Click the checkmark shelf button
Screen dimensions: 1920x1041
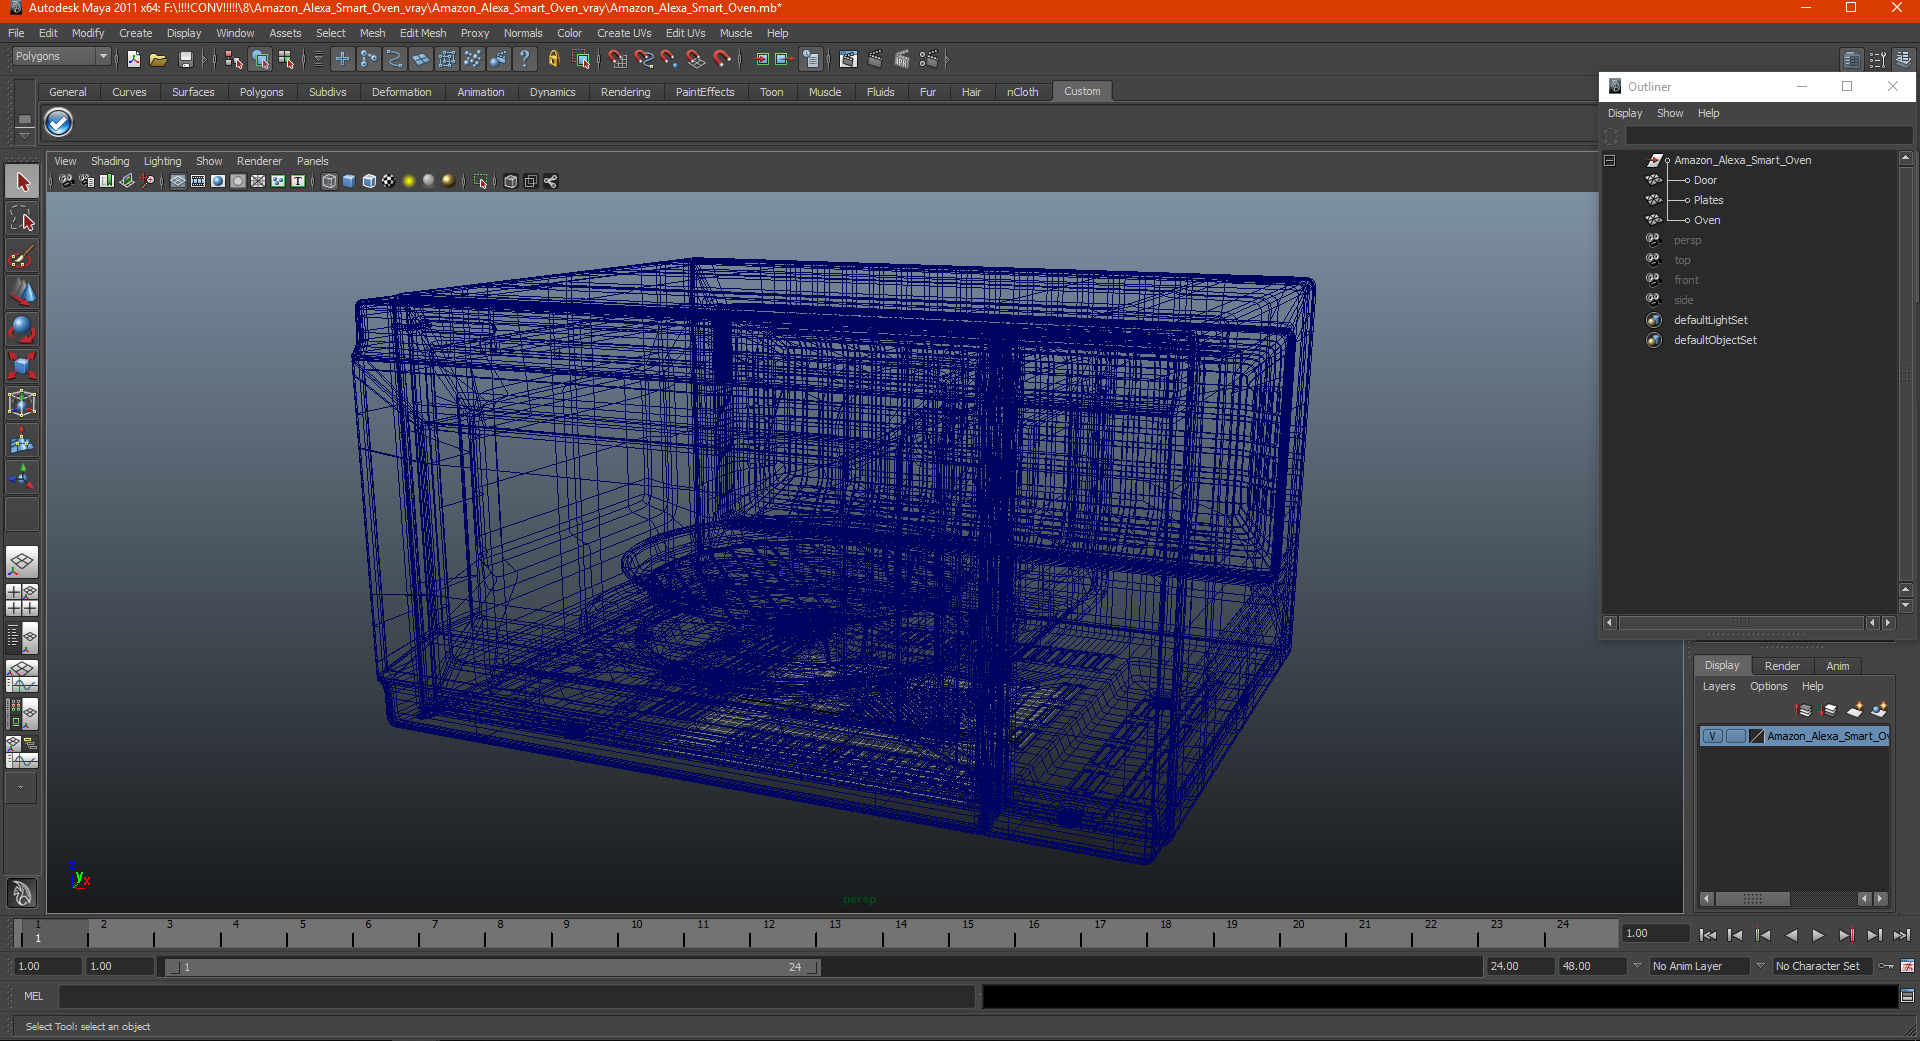59,123
